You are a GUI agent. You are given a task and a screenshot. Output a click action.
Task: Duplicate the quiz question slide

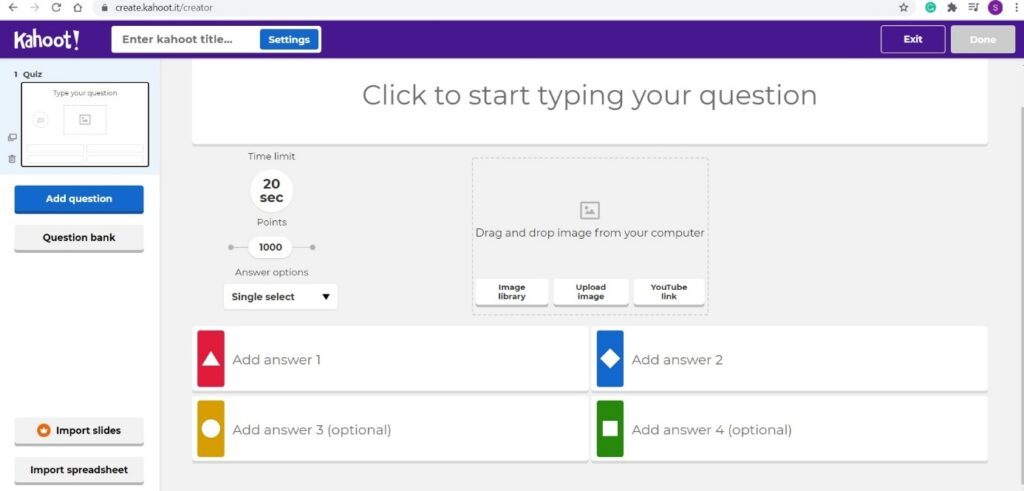tap(12, 138)
